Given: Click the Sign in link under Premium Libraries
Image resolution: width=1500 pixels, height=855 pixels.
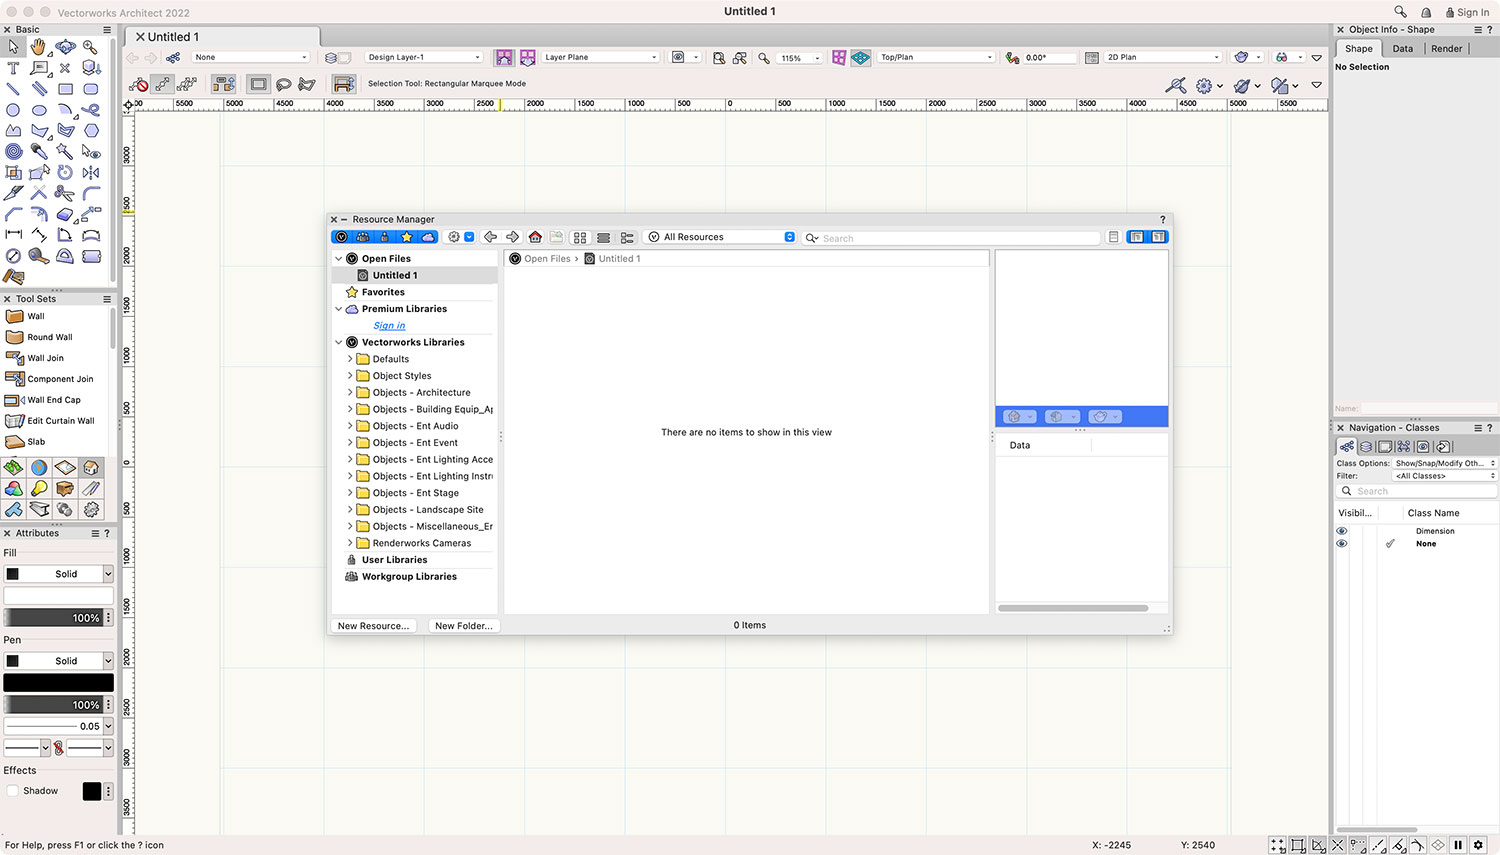Looking at the screenshot, I should [x=389, y=325].
